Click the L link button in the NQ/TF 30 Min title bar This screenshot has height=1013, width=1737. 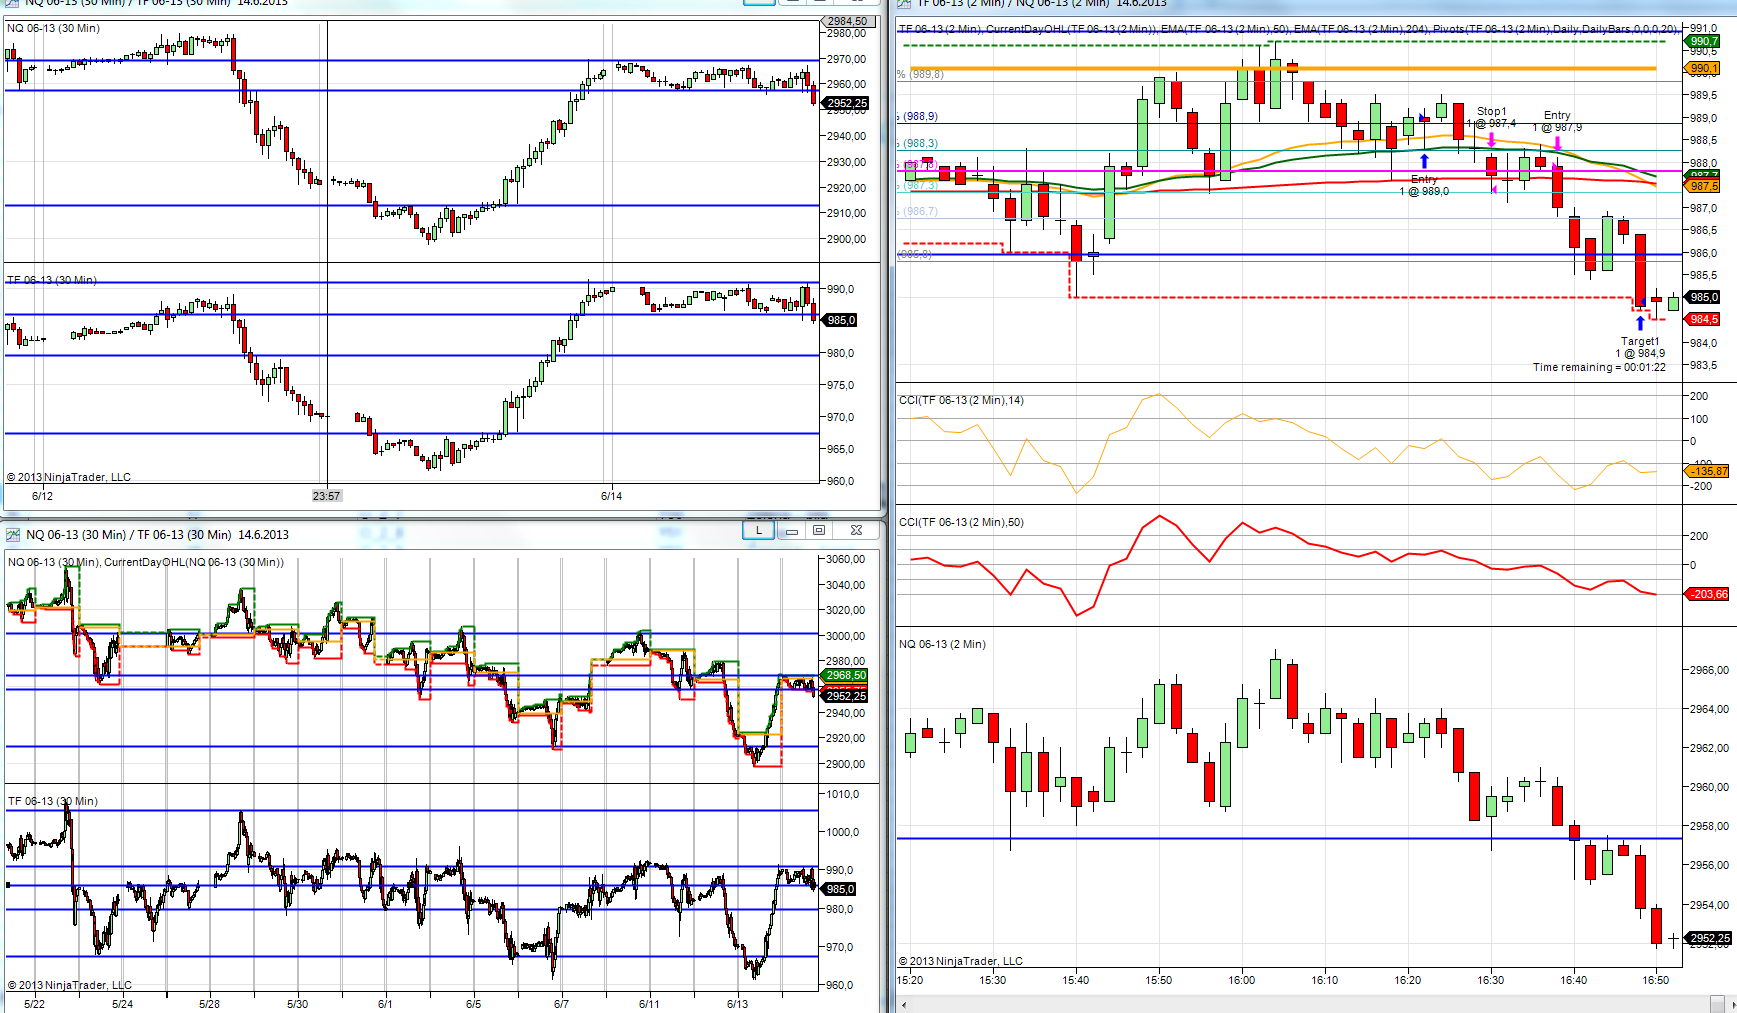coord(759,530)
